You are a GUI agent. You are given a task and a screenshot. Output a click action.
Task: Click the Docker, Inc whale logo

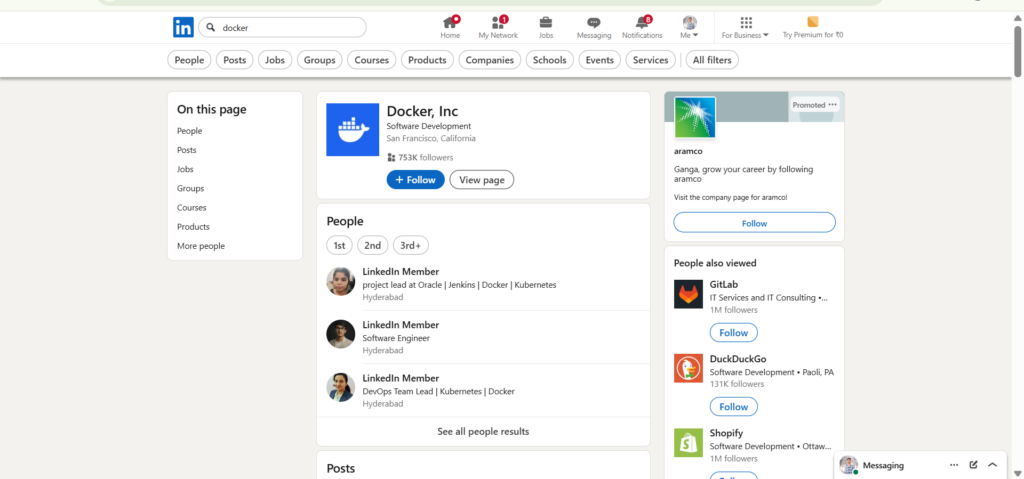(352, 129)
